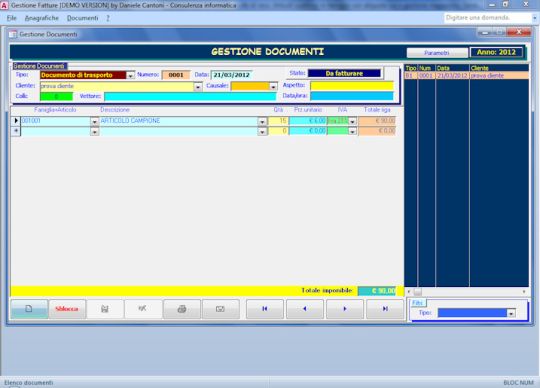Select the B1 0001 prova cliente list row
Viewport: 540px width, 388px height.
[467, 76]
